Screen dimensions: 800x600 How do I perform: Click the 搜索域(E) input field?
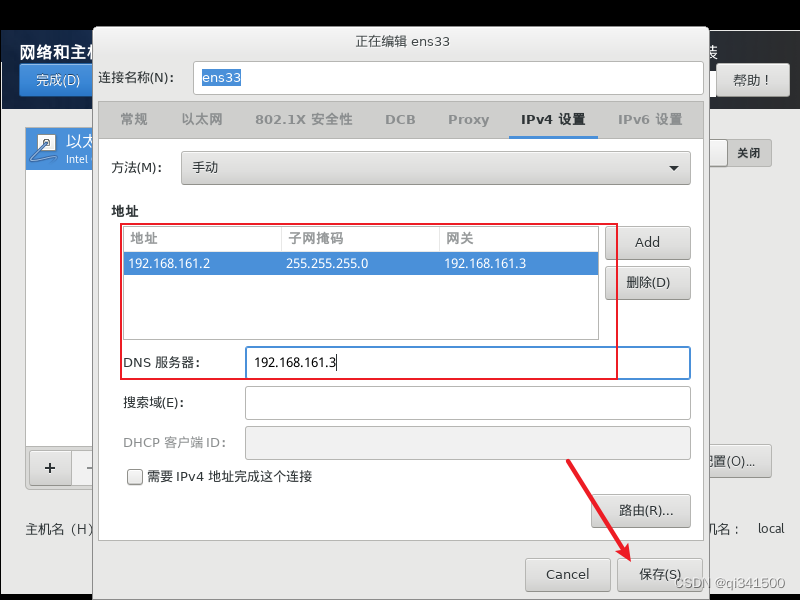[x=468, y=403]
